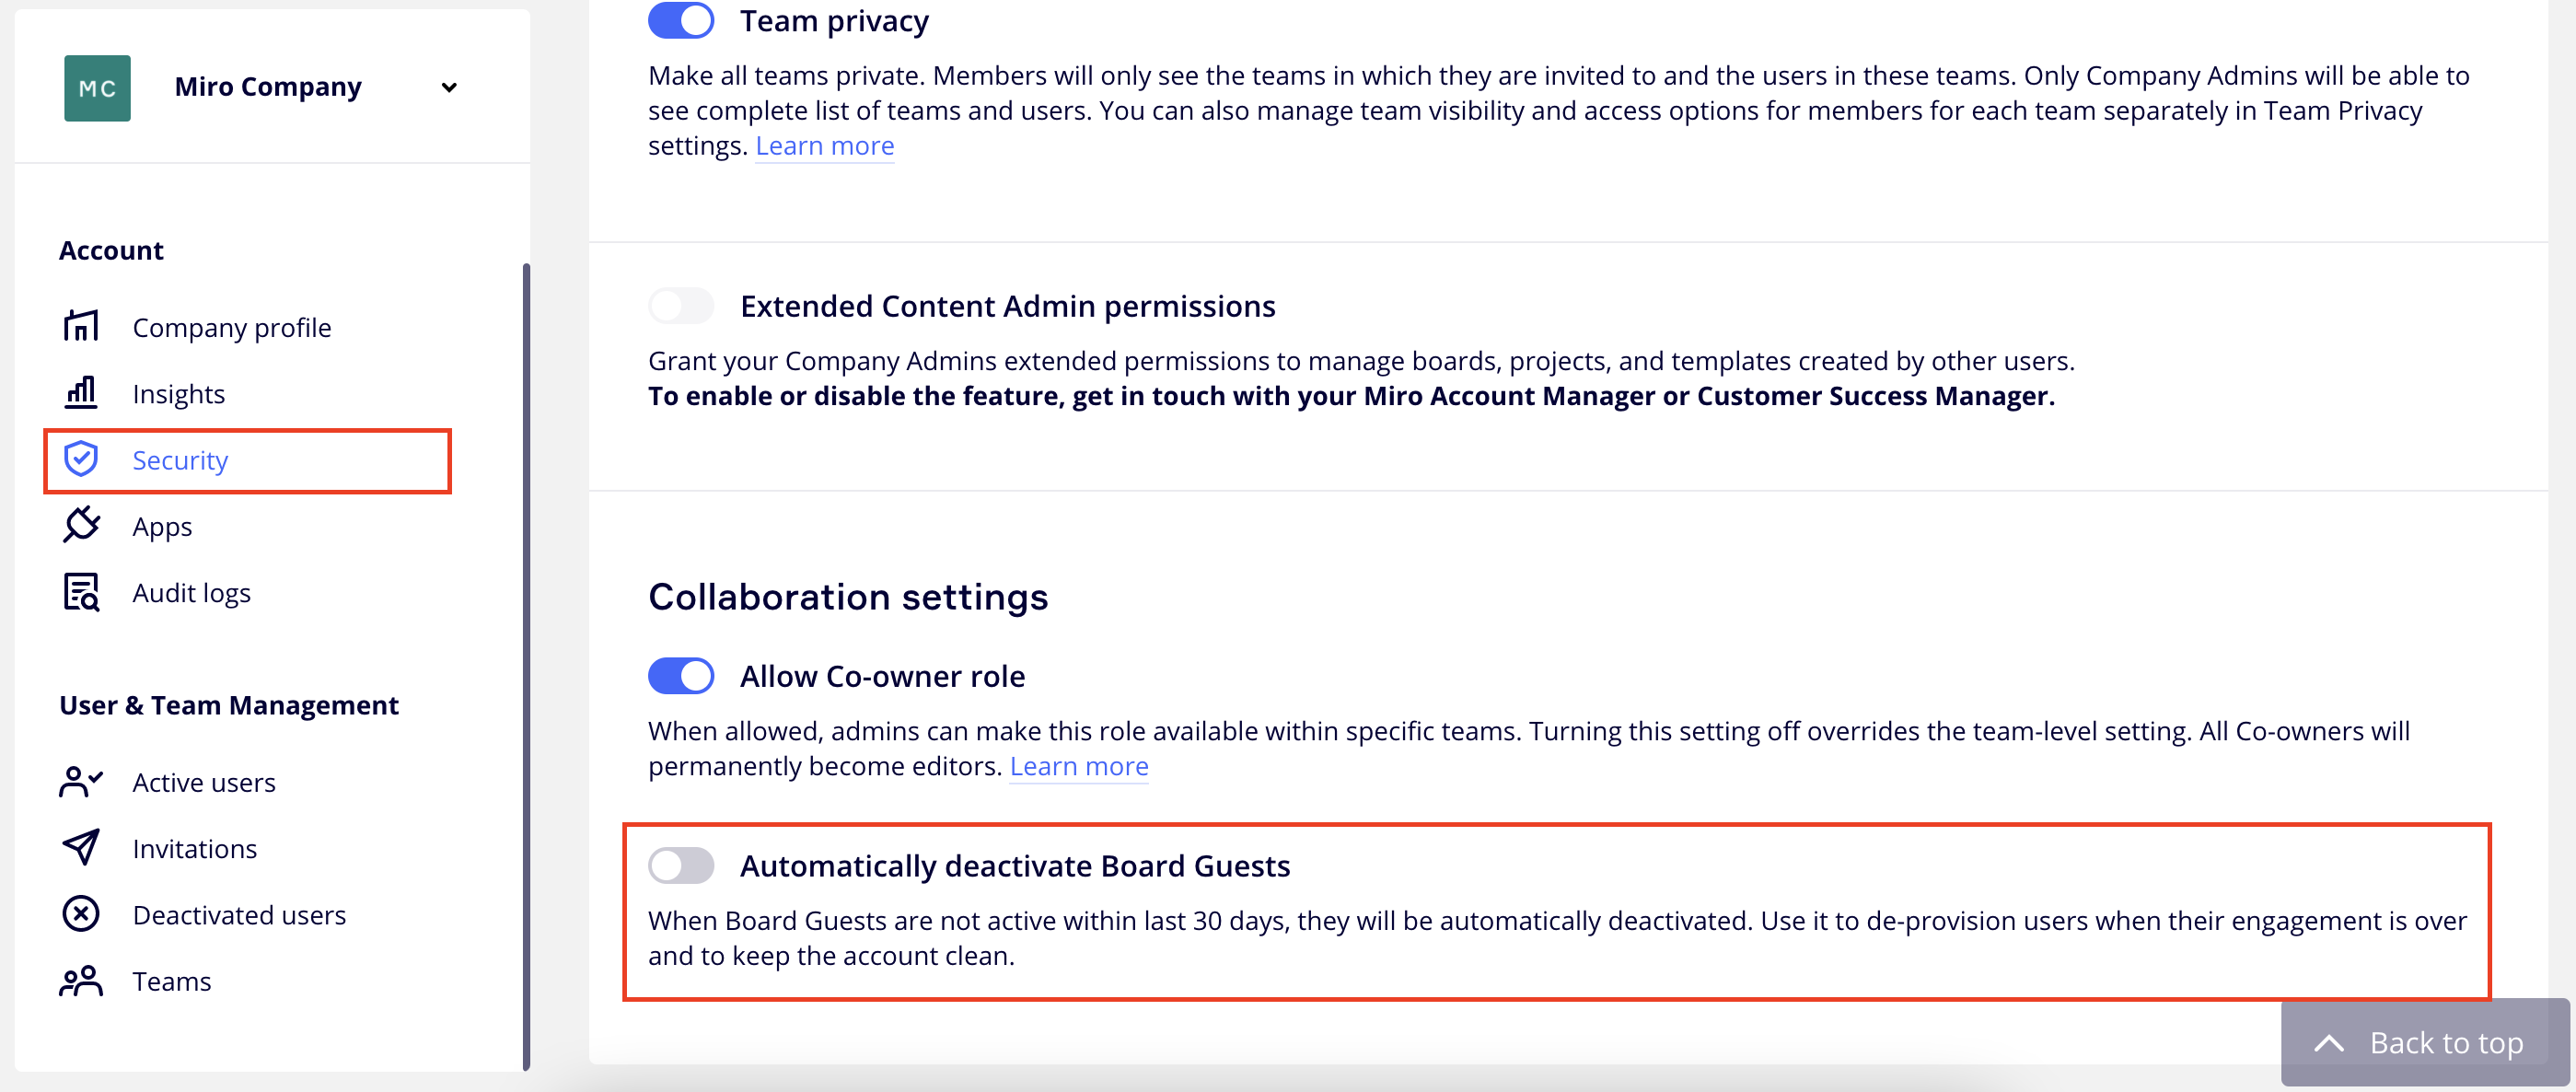The width and height of the screenshot is (2576, 1092).
Task: Click the MC company avatar
Action: pyautogui.click(x=97, y=88)
